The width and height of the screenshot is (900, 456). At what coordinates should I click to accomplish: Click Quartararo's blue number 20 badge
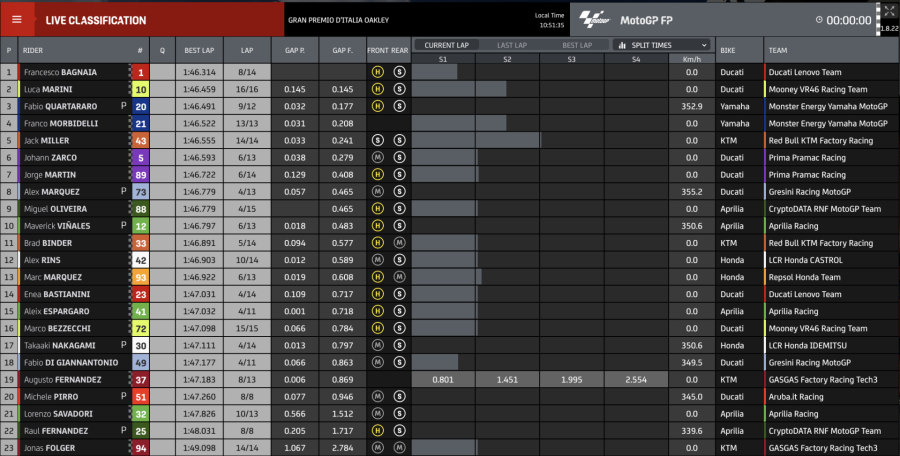[141, 106]
